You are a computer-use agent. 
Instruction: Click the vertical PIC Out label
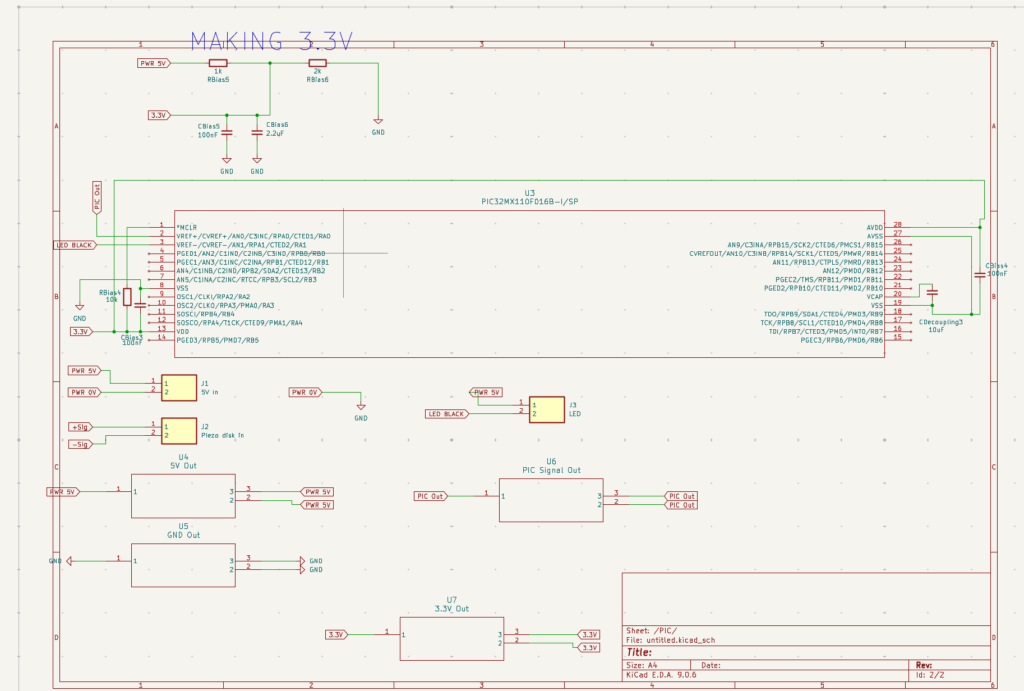[97, 198]
